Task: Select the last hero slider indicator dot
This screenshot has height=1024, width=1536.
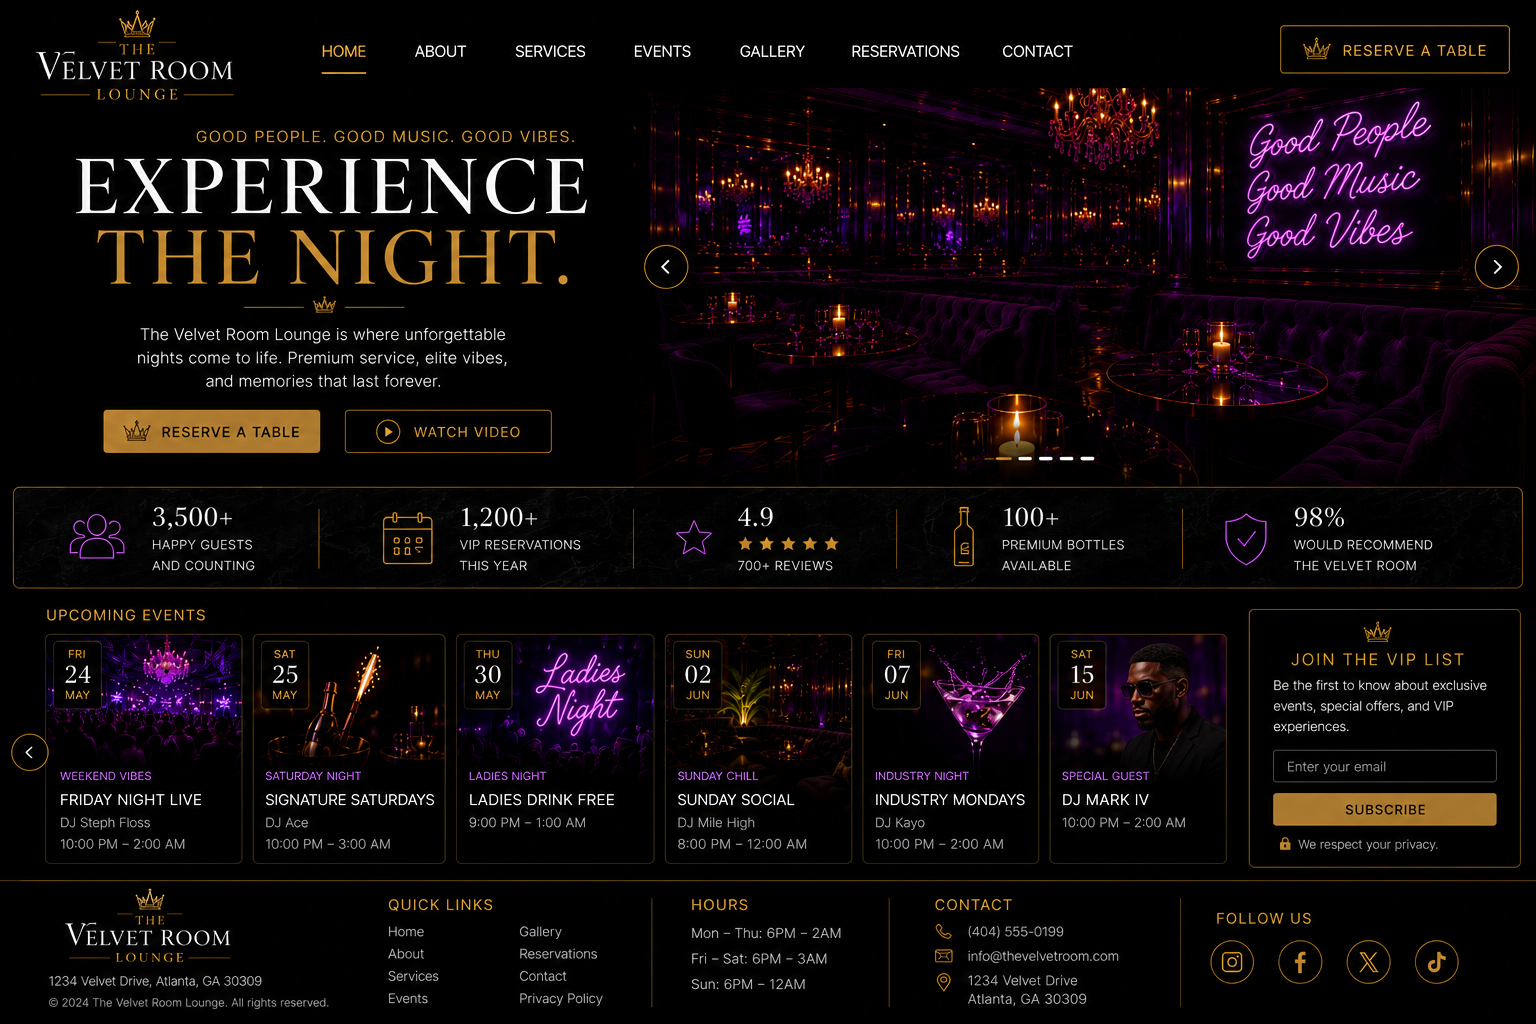Action: pos(1087,458)
